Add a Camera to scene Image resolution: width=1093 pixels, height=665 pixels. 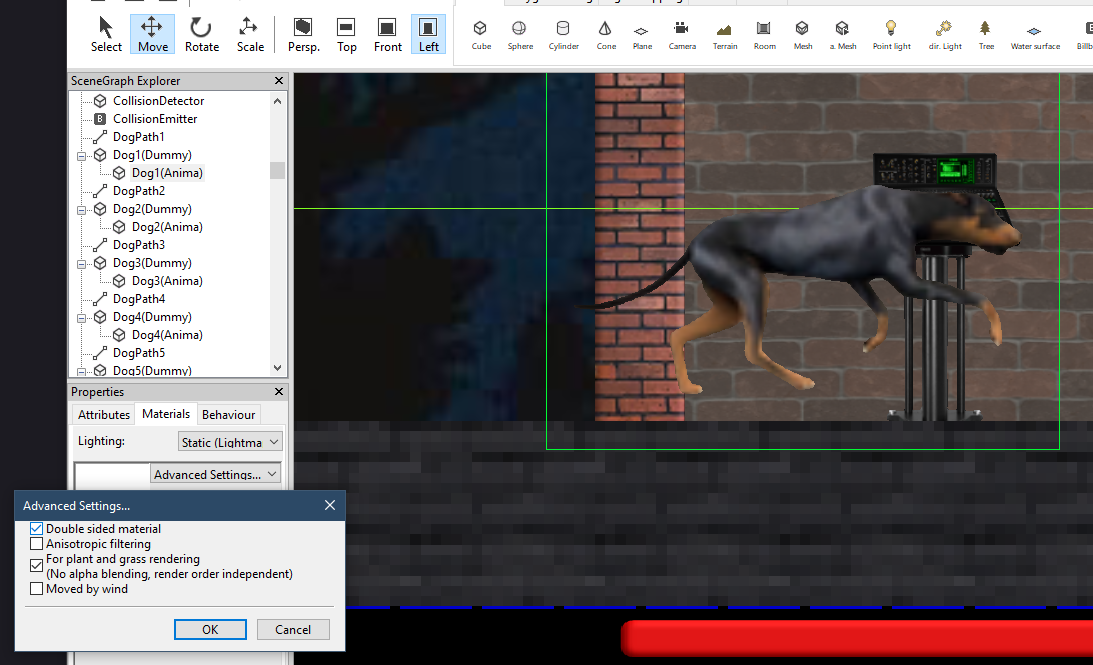[x=682, y=35]
